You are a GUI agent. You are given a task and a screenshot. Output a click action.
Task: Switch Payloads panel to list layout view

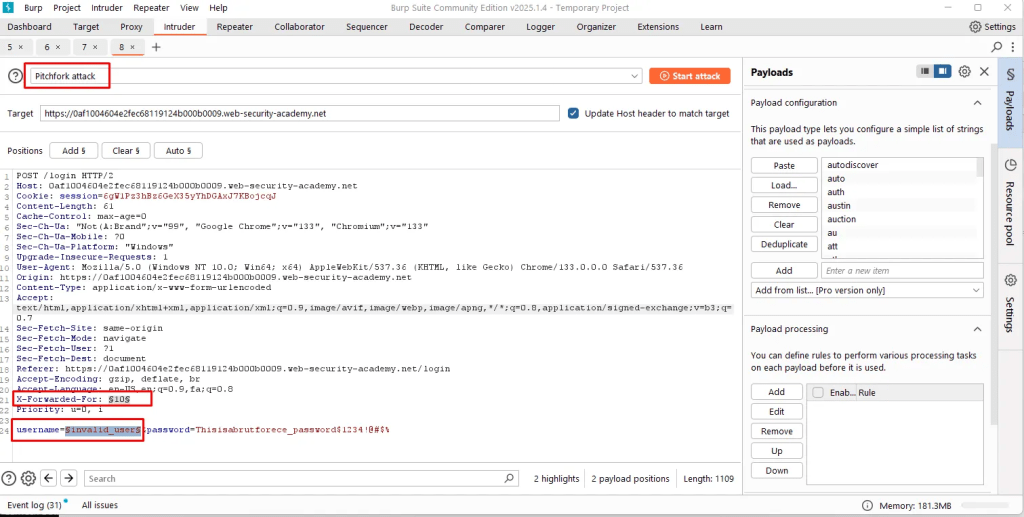[x=925, y=72]
